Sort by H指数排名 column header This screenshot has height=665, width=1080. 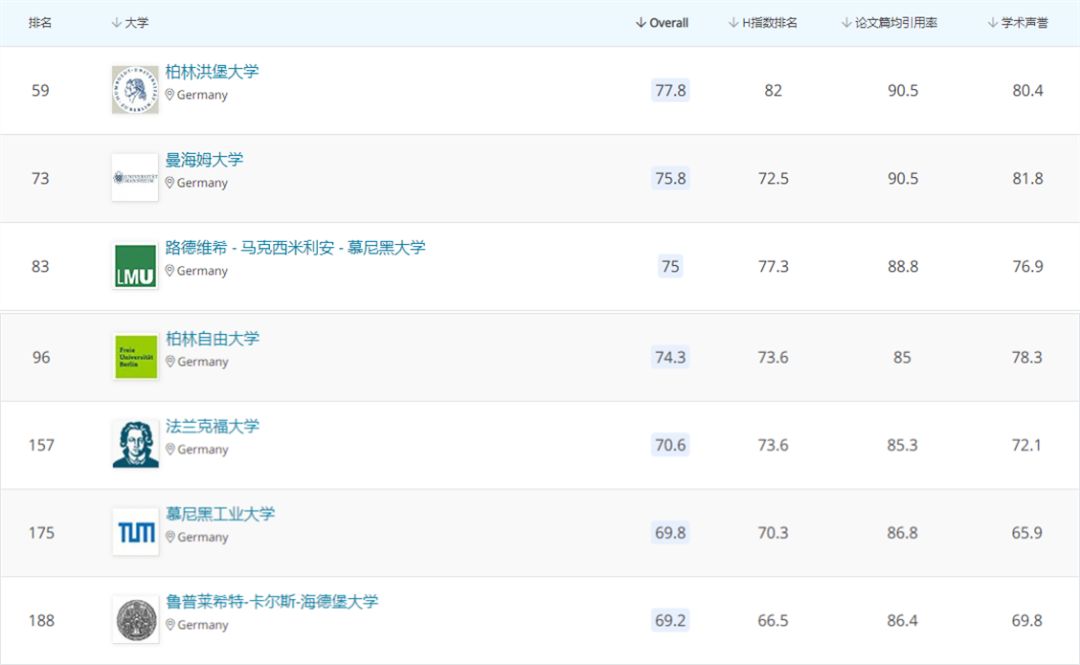coord(763,23)
